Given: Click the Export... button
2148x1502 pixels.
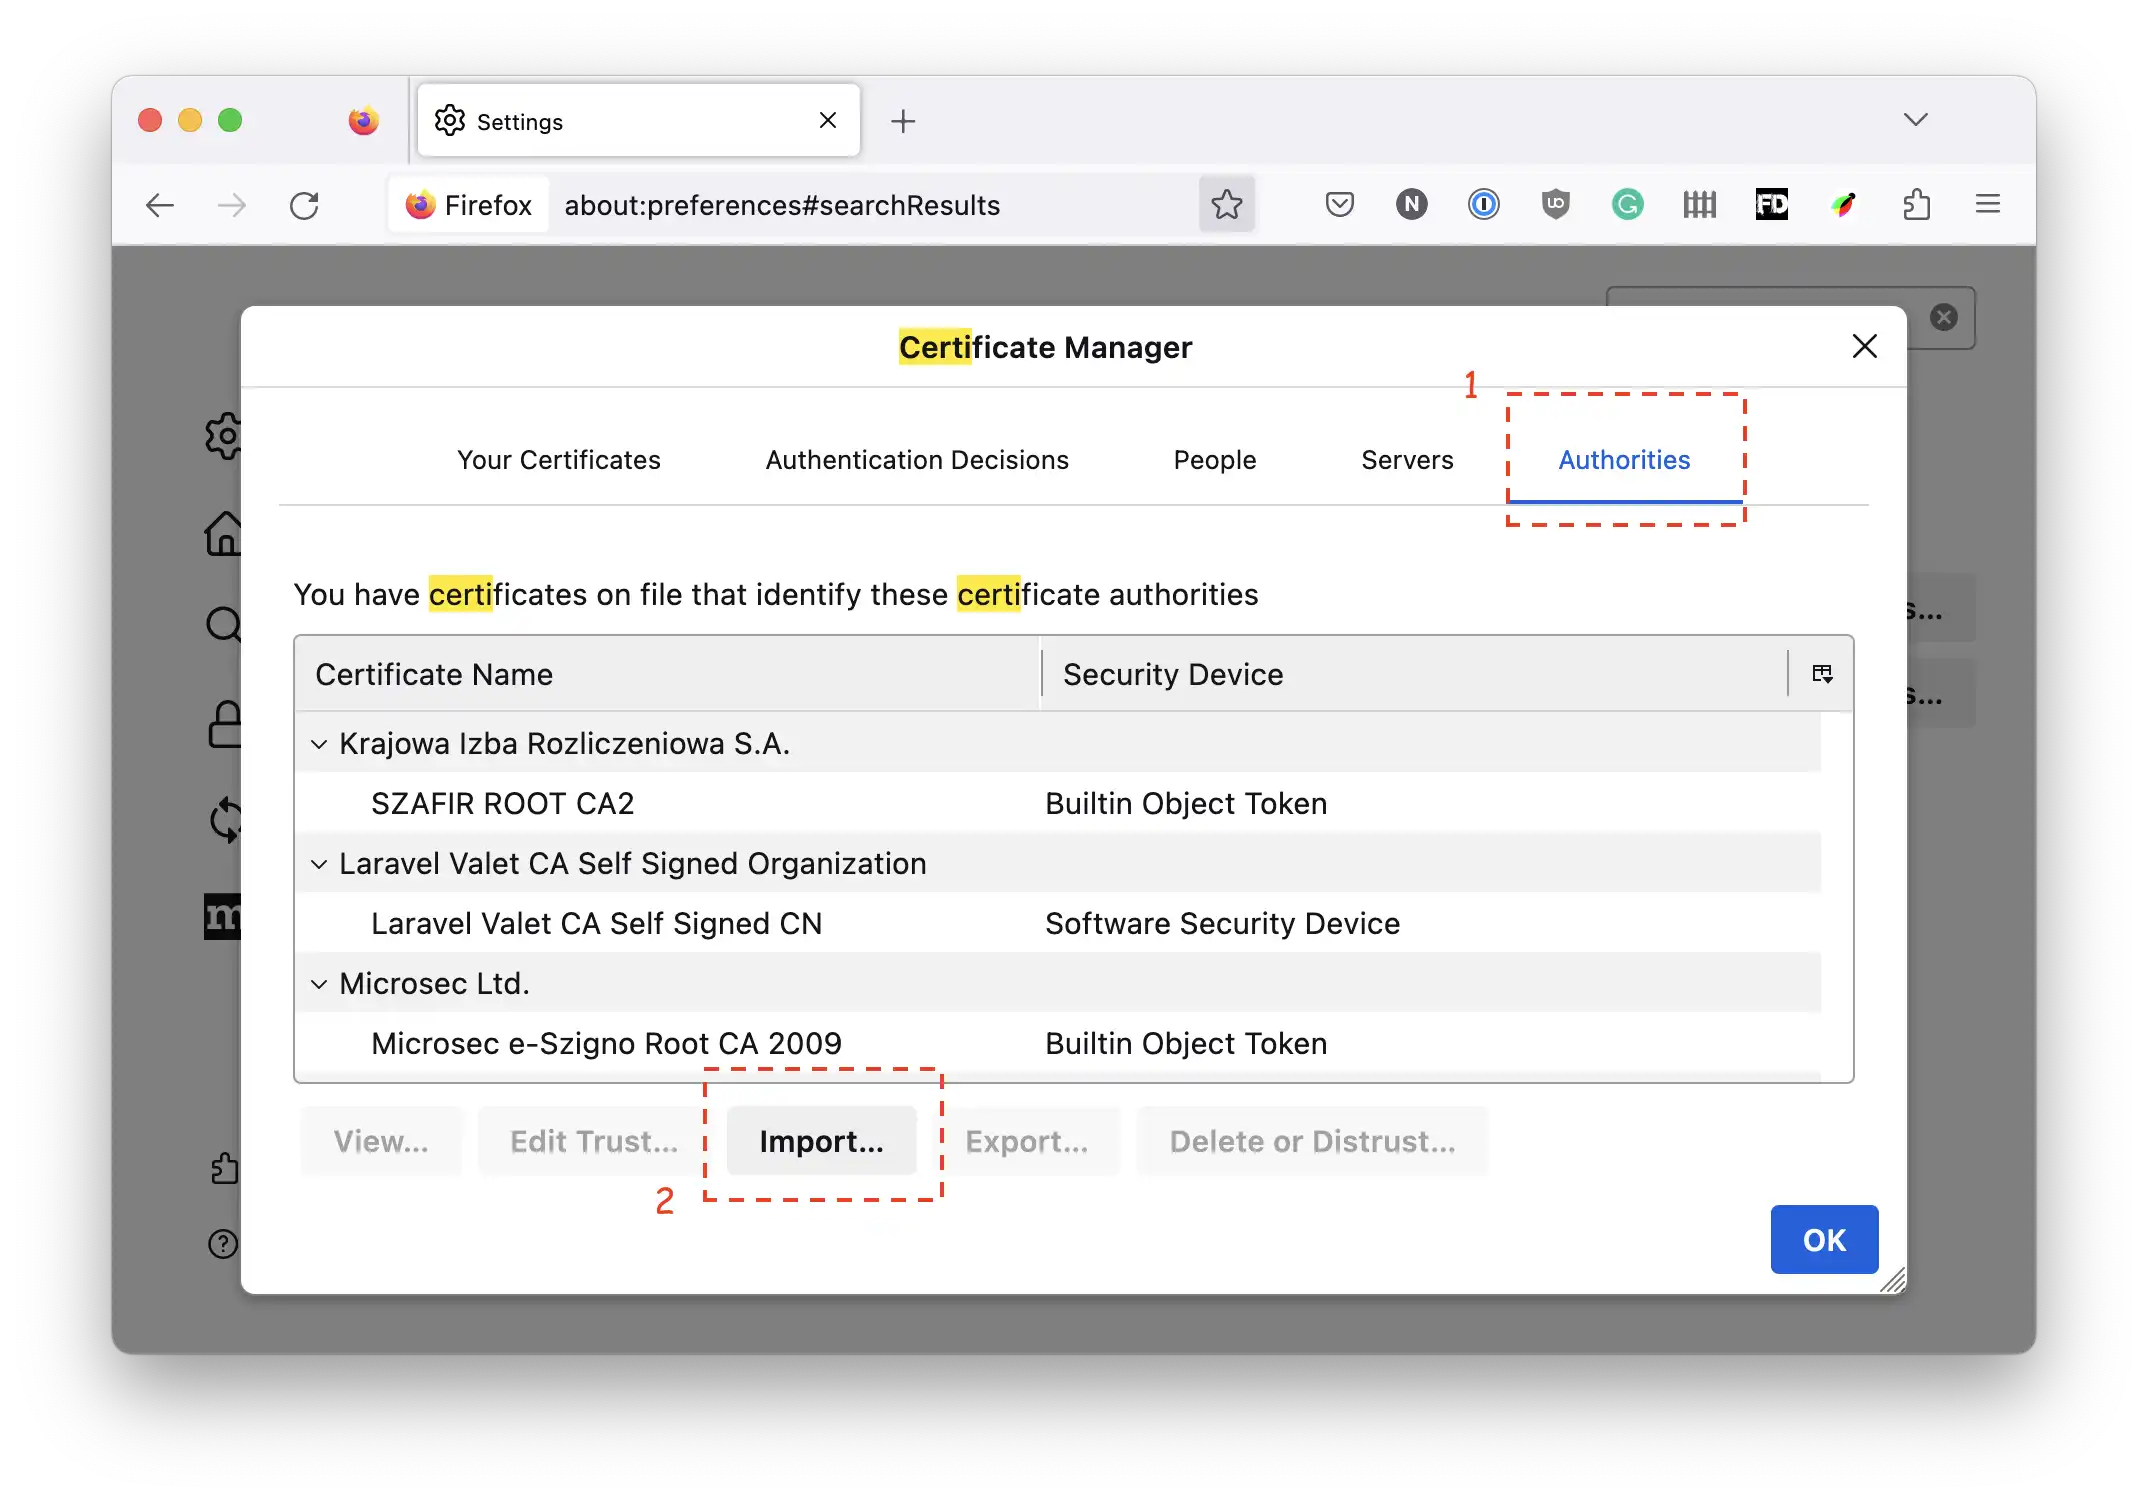Looking at the screenshot, I should (x=1027, y=1141).
